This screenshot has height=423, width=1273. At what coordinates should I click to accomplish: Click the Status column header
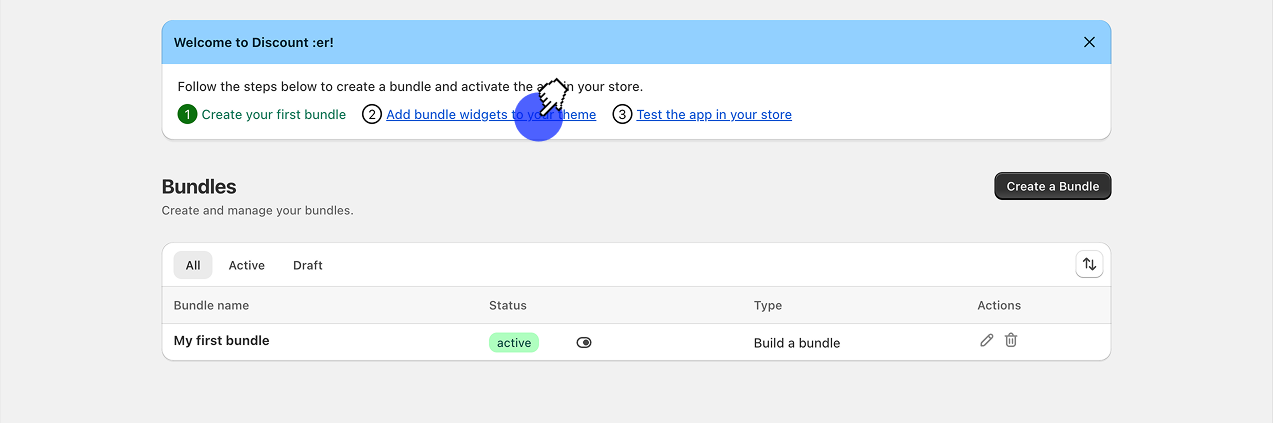click(x=507, y=305)
